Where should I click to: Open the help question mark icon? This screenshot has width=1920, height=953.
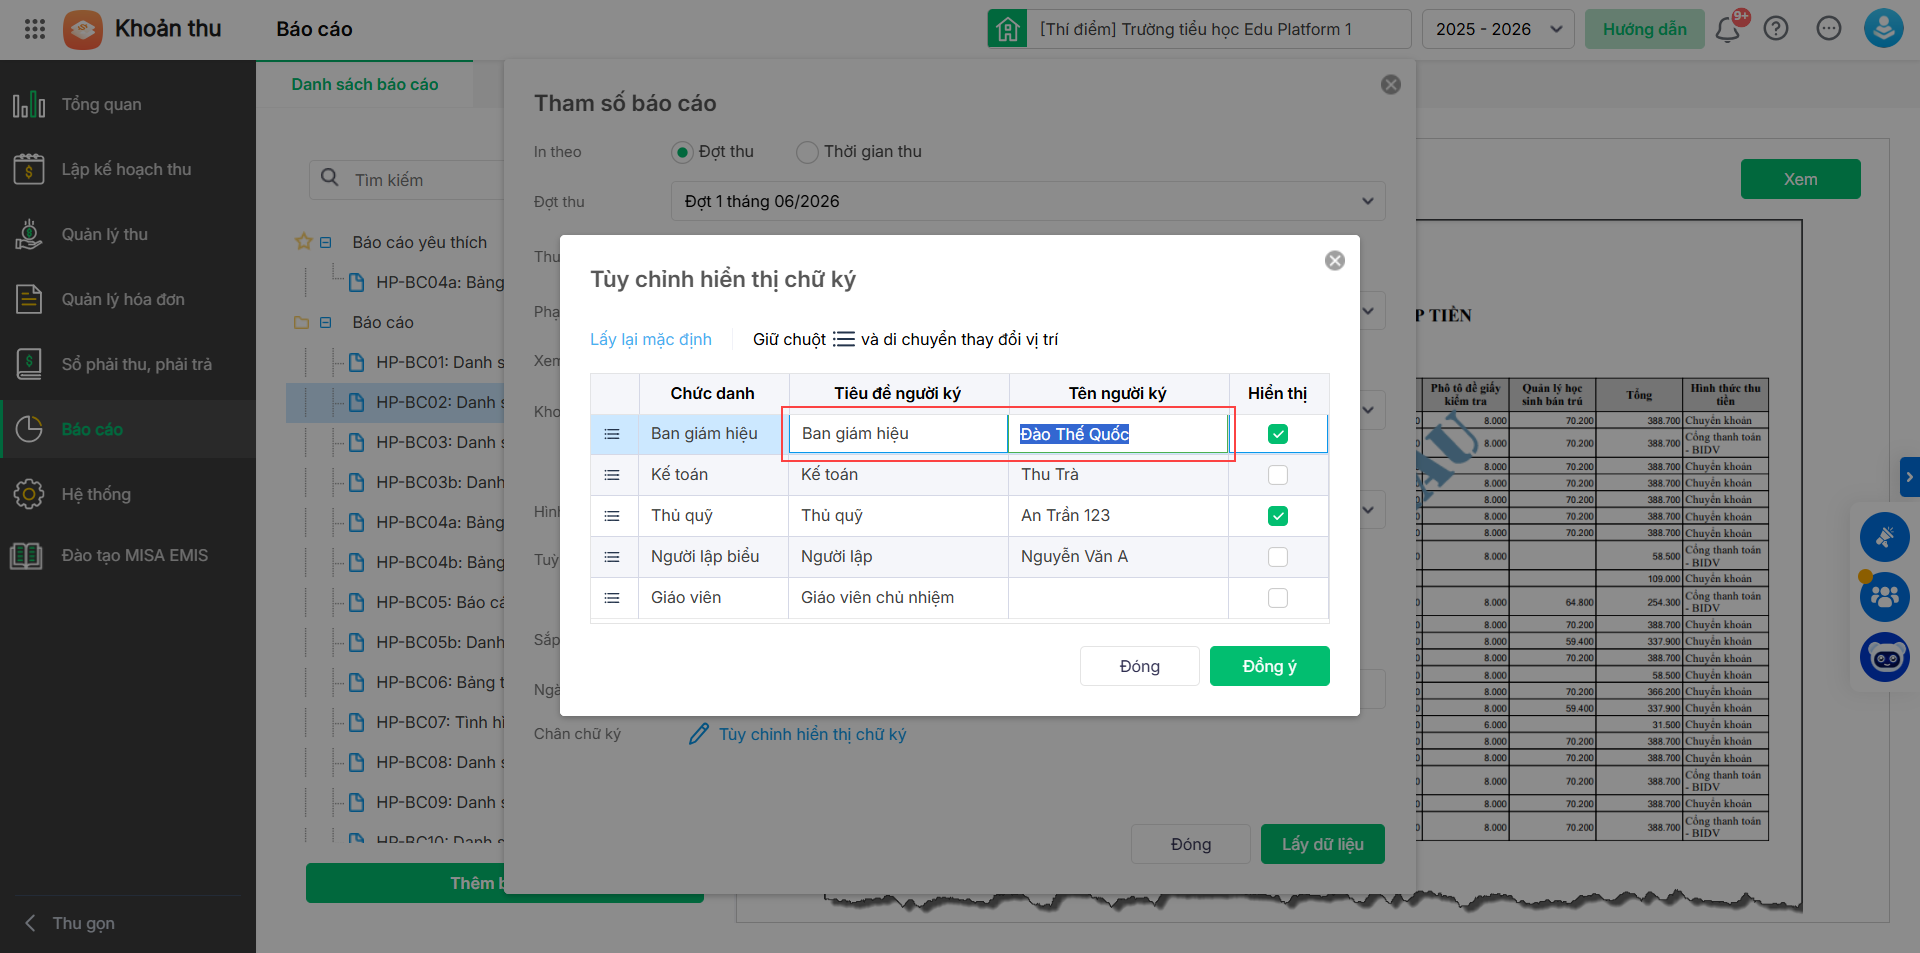pos(1776,29)
